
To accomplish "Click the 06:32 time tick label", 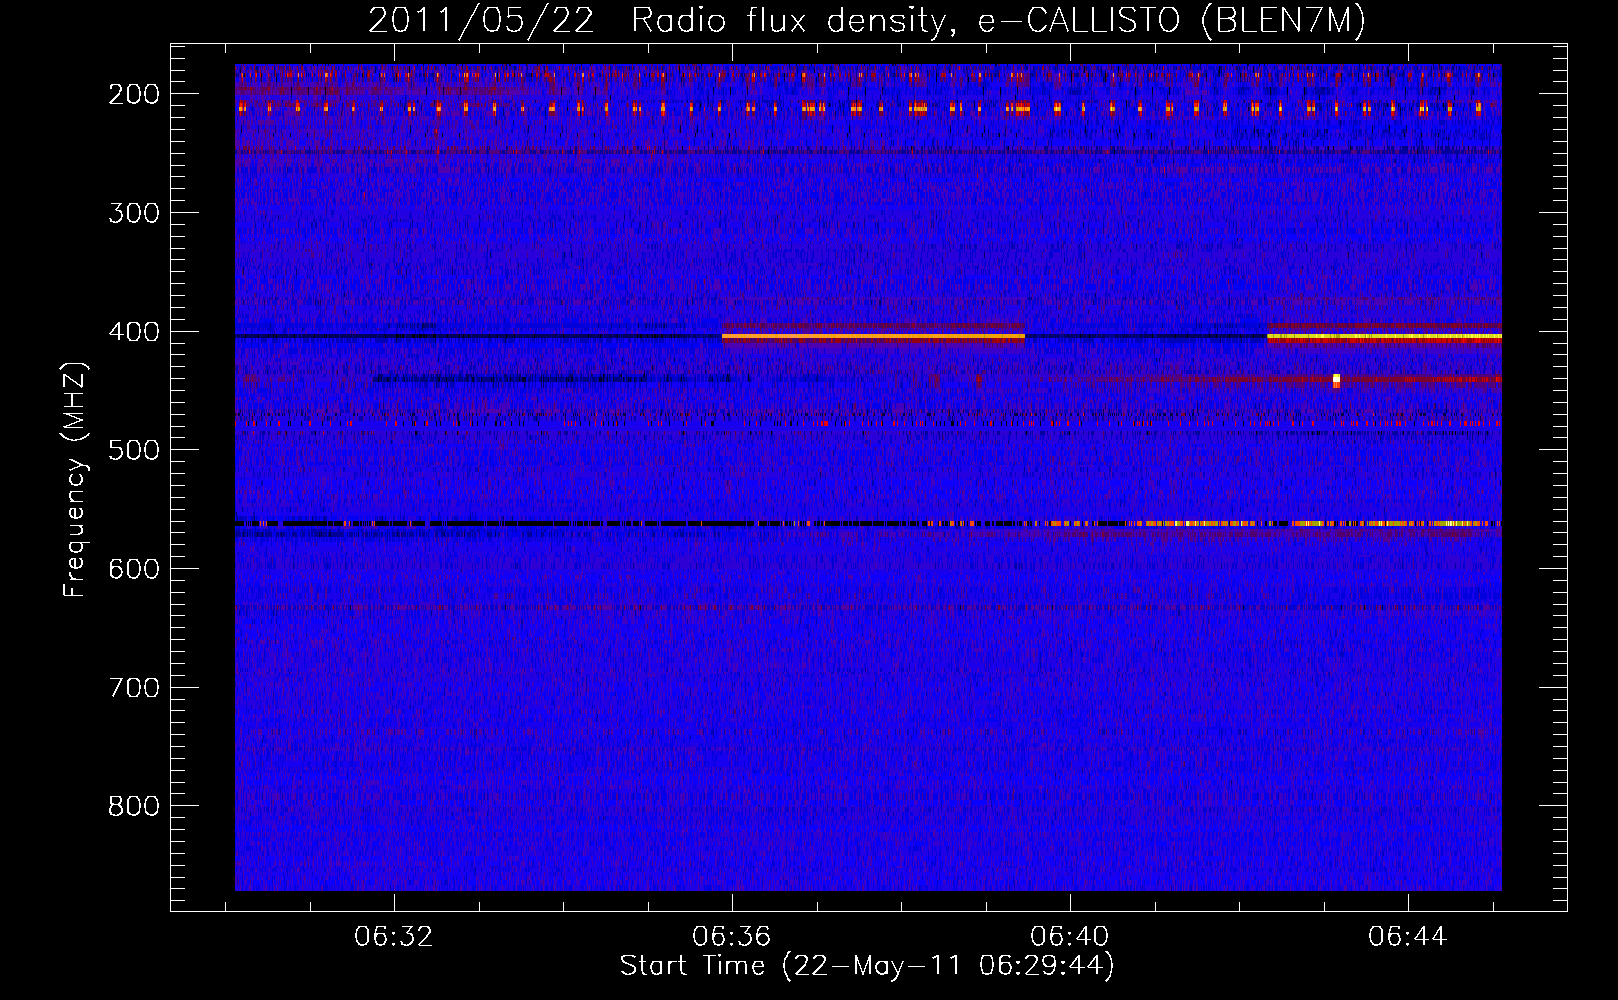I will pyautogui.click(x=394, y=937).
